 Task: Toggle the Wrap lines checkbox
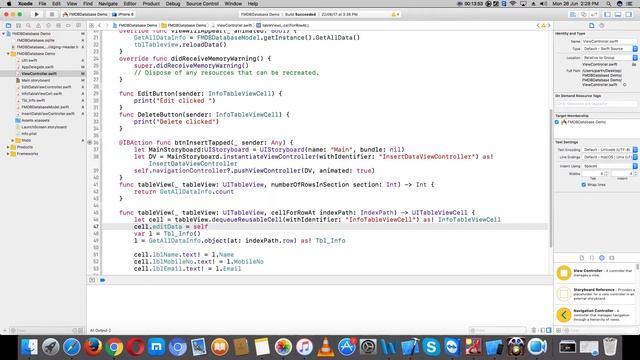tap(584, 185)
